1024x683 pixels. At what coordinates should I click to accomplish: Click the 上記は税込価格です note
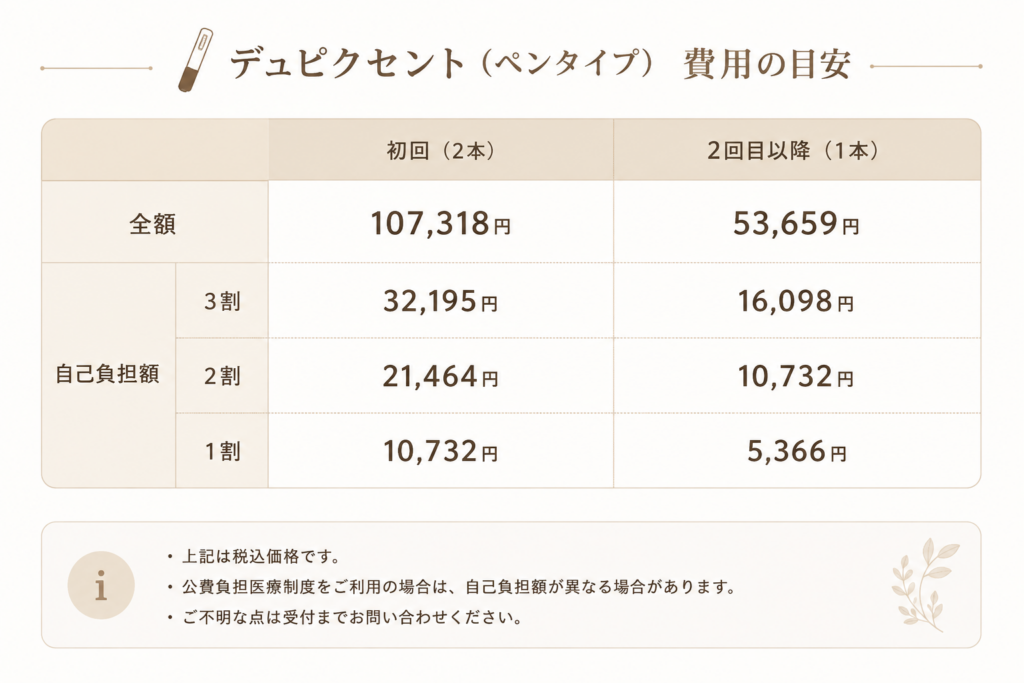pyautogui.click(x=261, y=557)
